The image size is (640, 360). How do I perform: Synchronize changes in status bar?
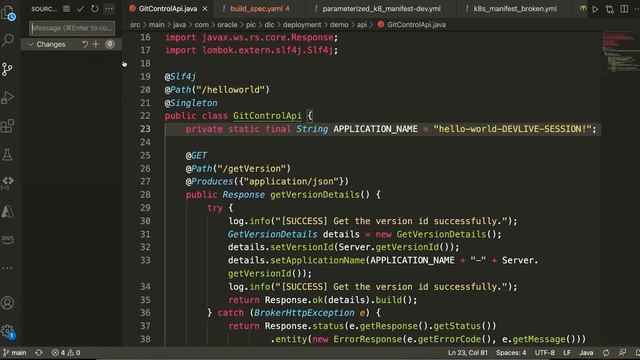coord(39,353)
